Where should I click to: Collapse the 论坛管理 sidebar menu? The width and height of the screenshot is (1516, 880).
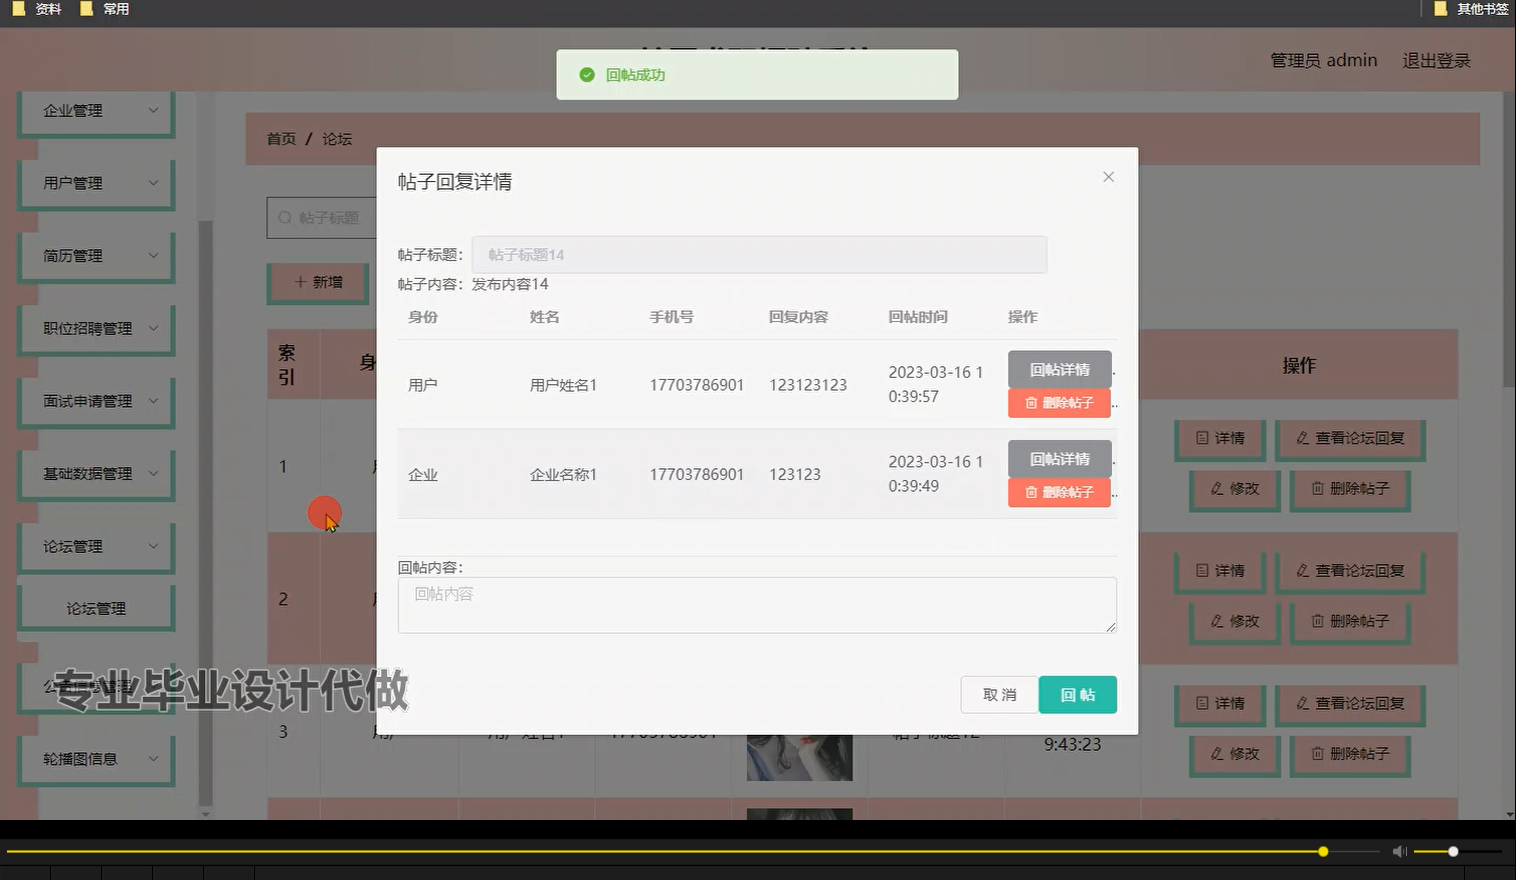click(95, 546)
